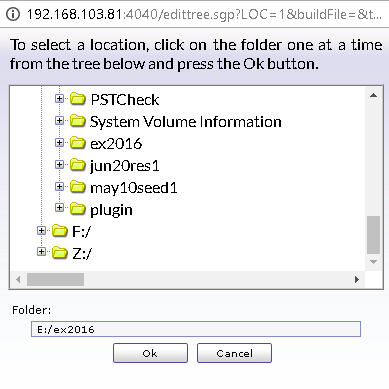This screenshot has width=389, height=389.
Task: Select the F:/ drive folder icon
Action: tap(60, 231)
